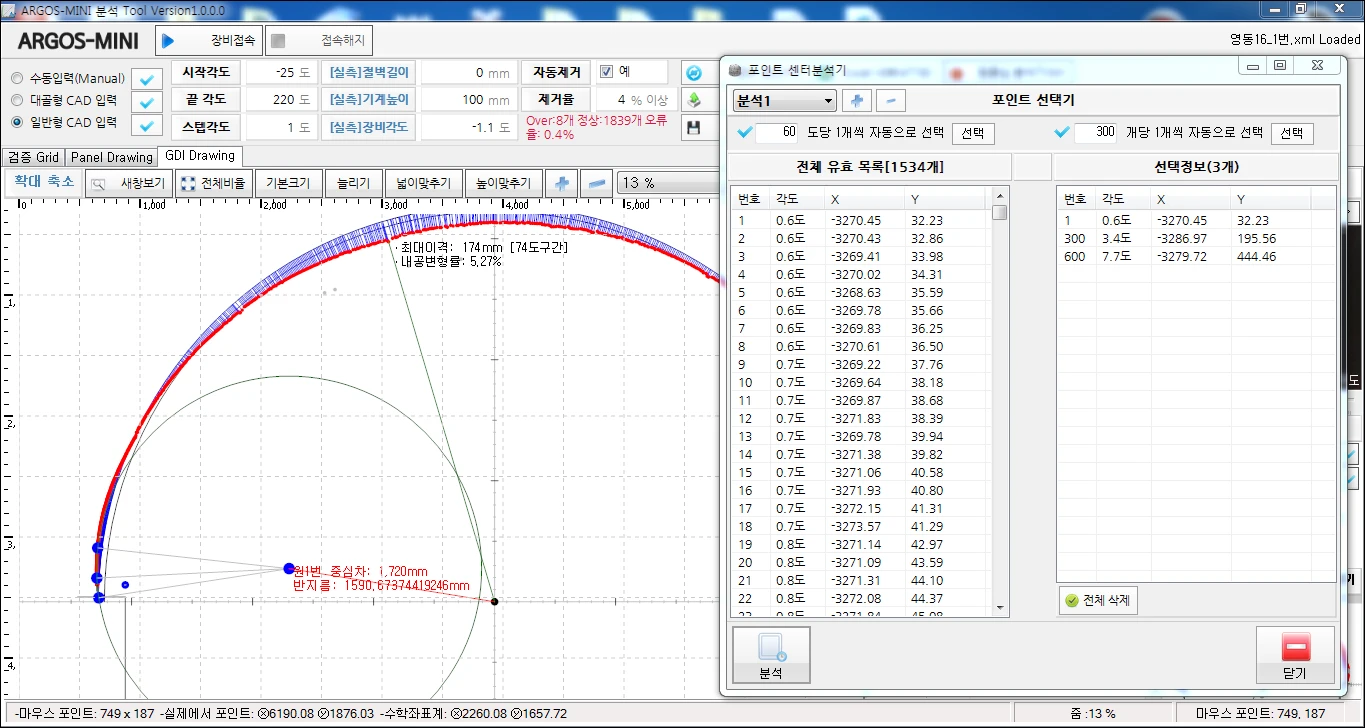Click the 시작각도 value field
1365x728 pixels.
281,73
